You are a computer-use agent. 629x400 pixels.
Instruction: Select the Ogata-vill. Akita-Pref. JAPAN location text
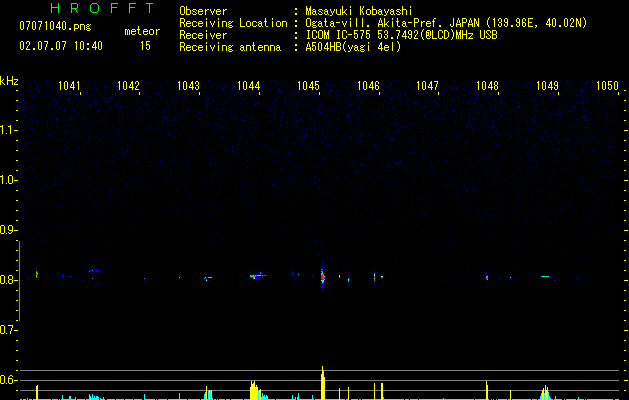click(446, 23)
